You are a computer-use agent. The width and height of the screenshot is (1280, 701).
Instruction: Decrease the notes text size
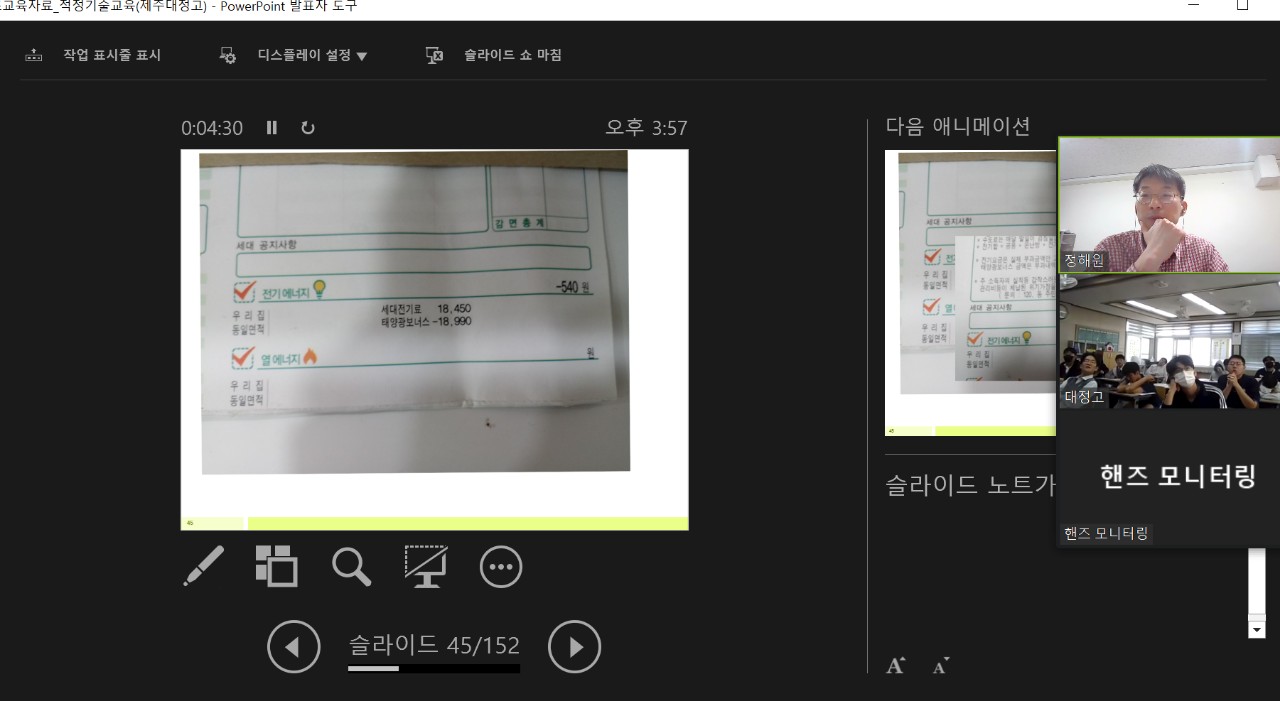[940, 666]
